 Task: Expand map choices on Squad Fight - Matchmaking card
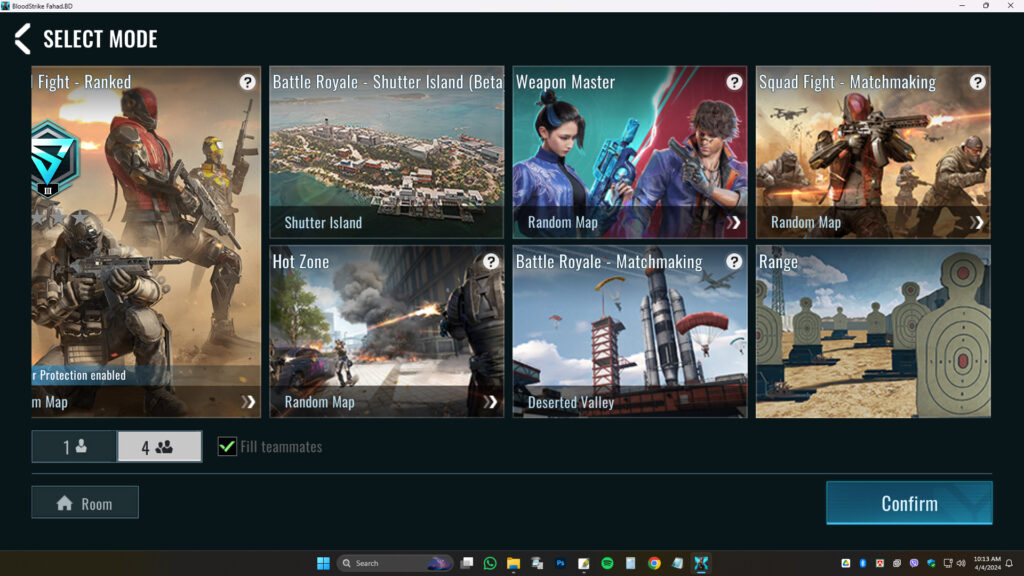pos(976,223)
